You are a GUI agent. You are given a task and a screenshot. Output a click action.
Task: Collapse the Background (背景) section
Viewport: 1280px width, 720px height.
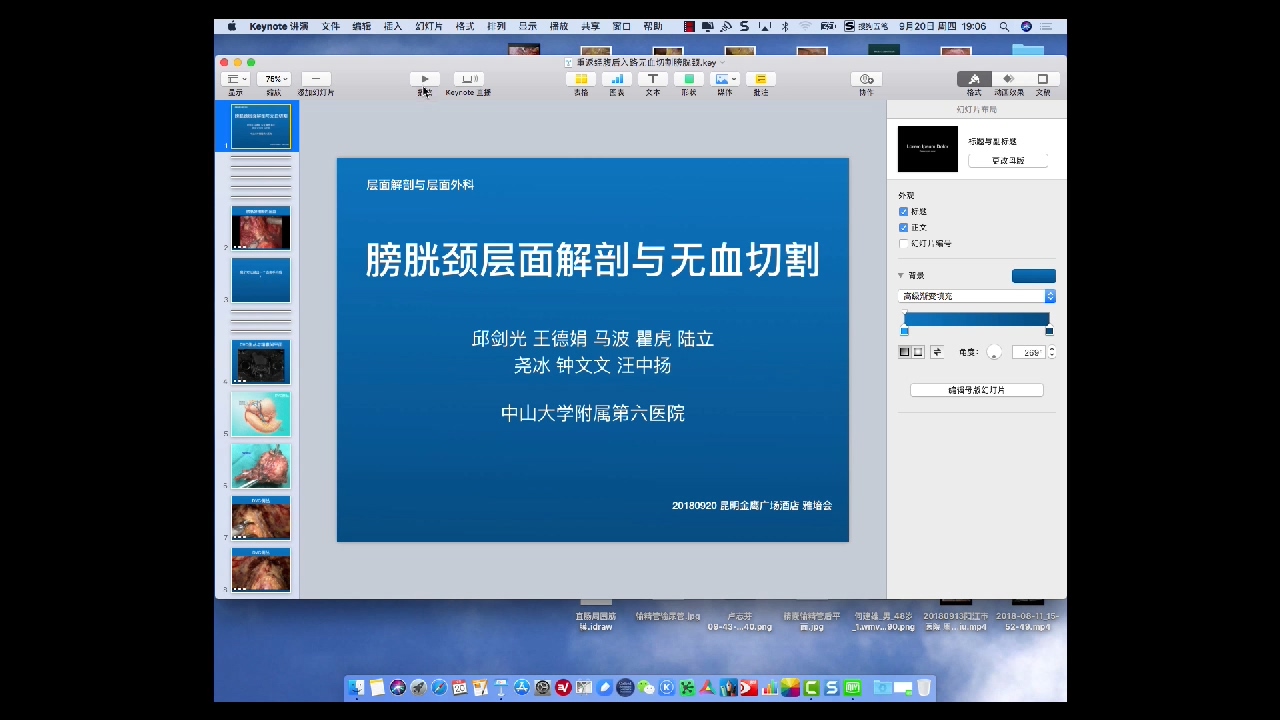pyautogui.click(x=901, y=276)
